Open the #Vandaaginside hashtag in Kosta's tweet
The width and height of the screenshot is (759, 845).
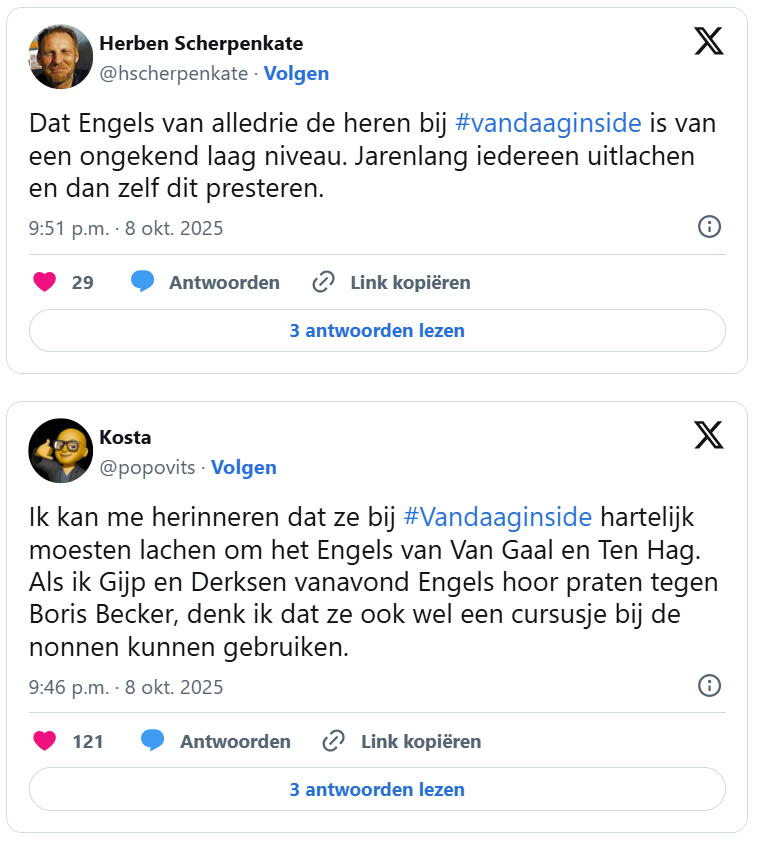[x=497, y=517]
